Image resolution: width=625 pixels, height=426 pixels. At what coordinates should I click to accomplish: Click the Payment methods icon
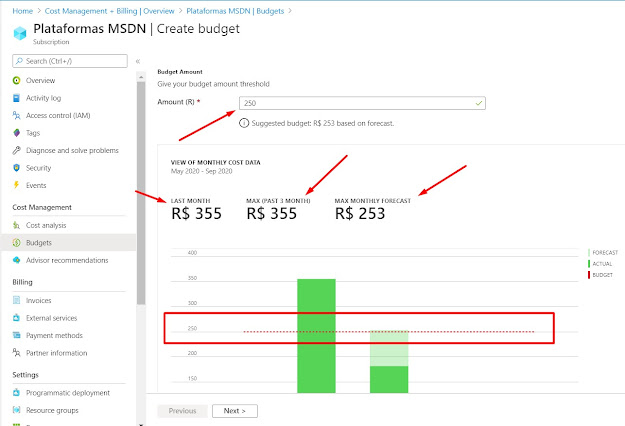pos(16,336)
